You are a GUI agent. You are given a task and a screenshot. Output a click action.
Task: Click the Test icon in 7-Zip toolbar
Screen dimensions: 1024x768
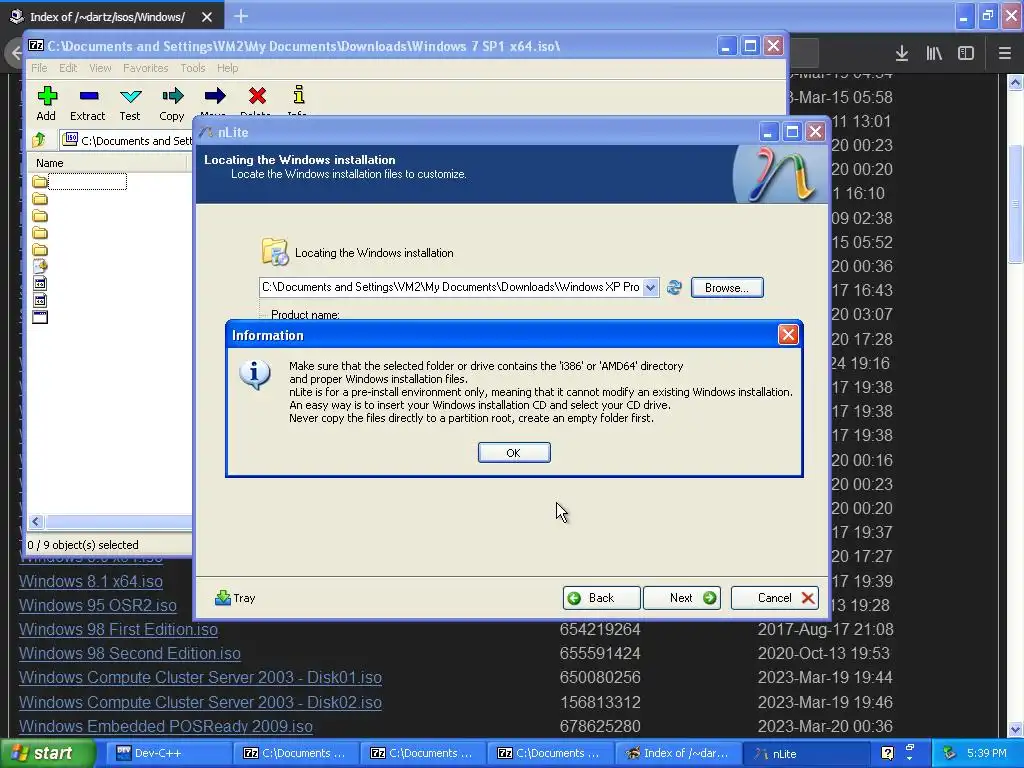pos(131,103)
